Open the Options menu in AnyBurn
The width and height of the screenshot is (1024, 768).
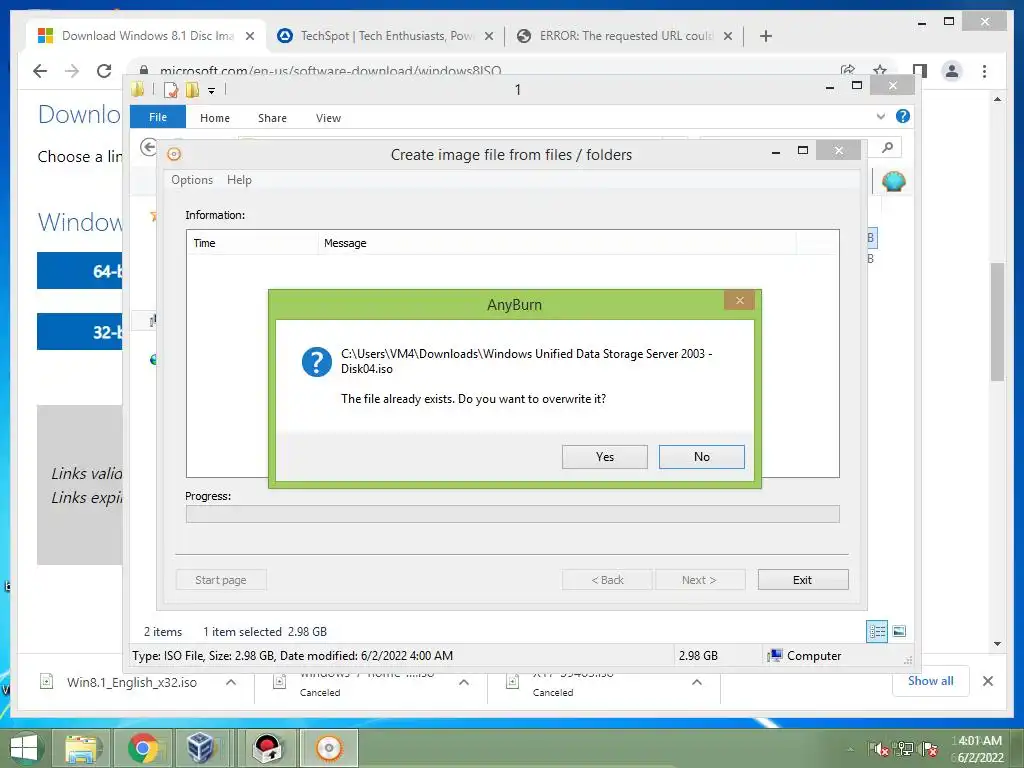[x=192, y=180]
